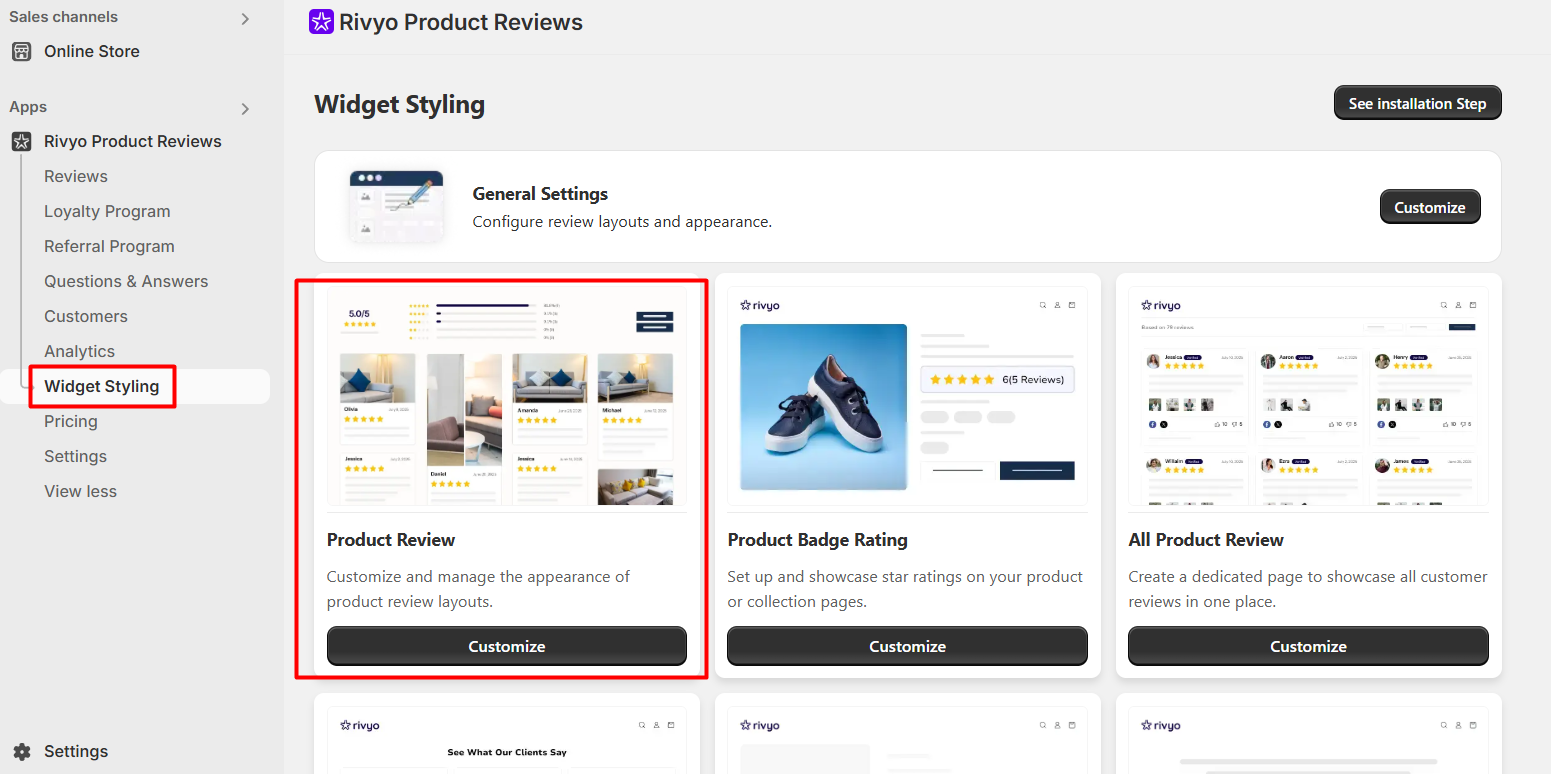
Task: Click 'Configure review layouts and appearance.' text
Action: [622, 221]
